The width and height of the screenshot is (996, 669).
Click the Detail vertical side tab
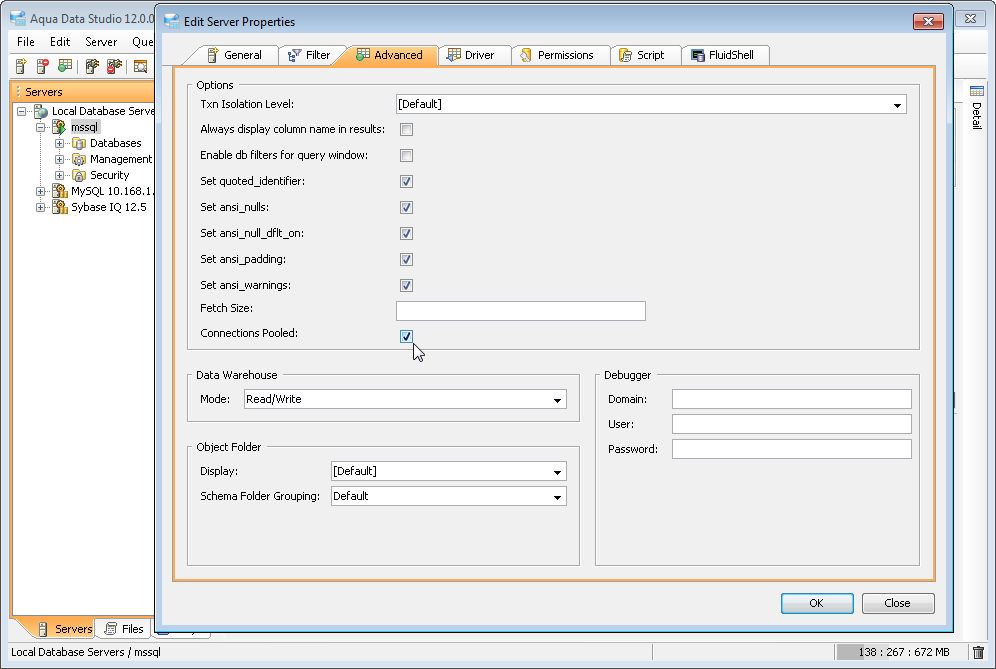point(977,107)
